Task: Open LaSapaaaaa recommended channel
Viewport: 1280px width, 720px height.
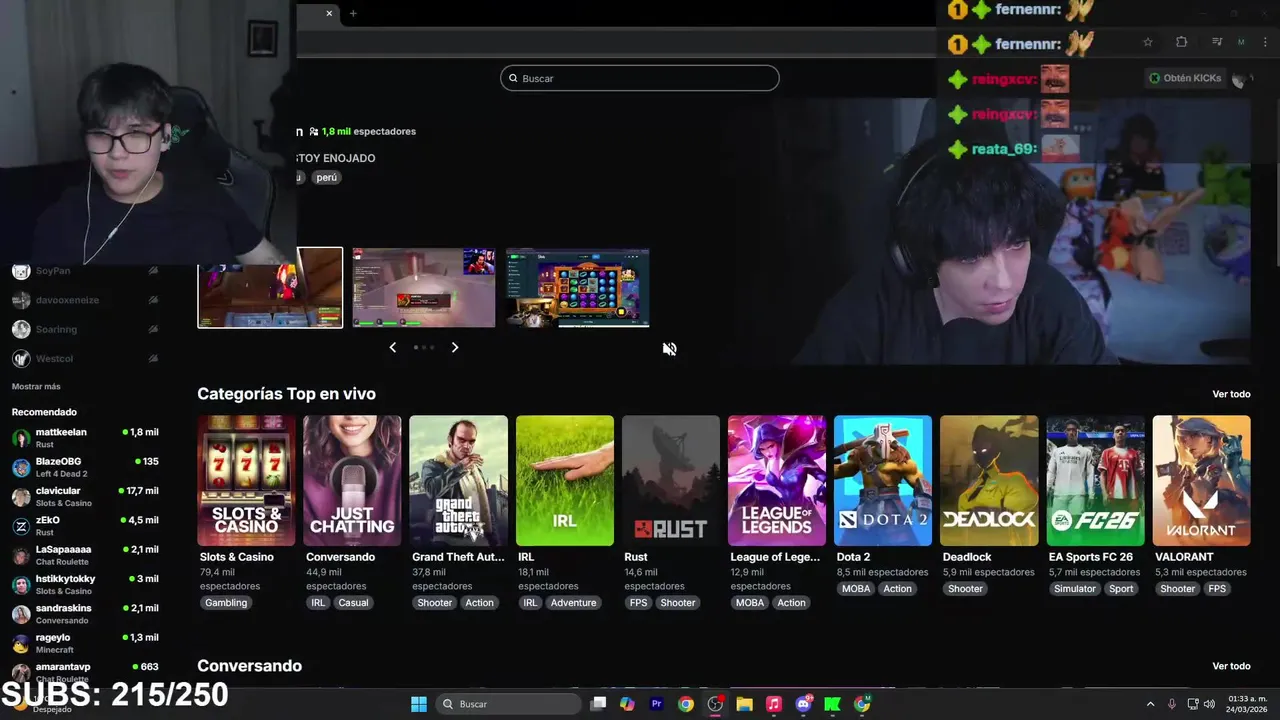Action: pyautogui.click(x=85, y=555)
